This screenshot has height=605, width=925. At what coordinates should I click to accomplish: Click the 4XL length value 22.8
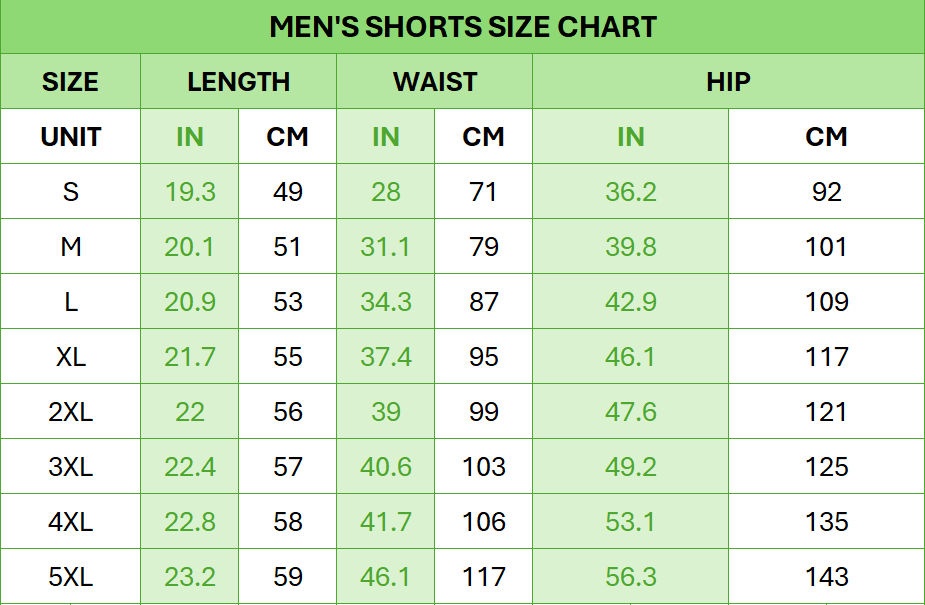tap(190, 522)
